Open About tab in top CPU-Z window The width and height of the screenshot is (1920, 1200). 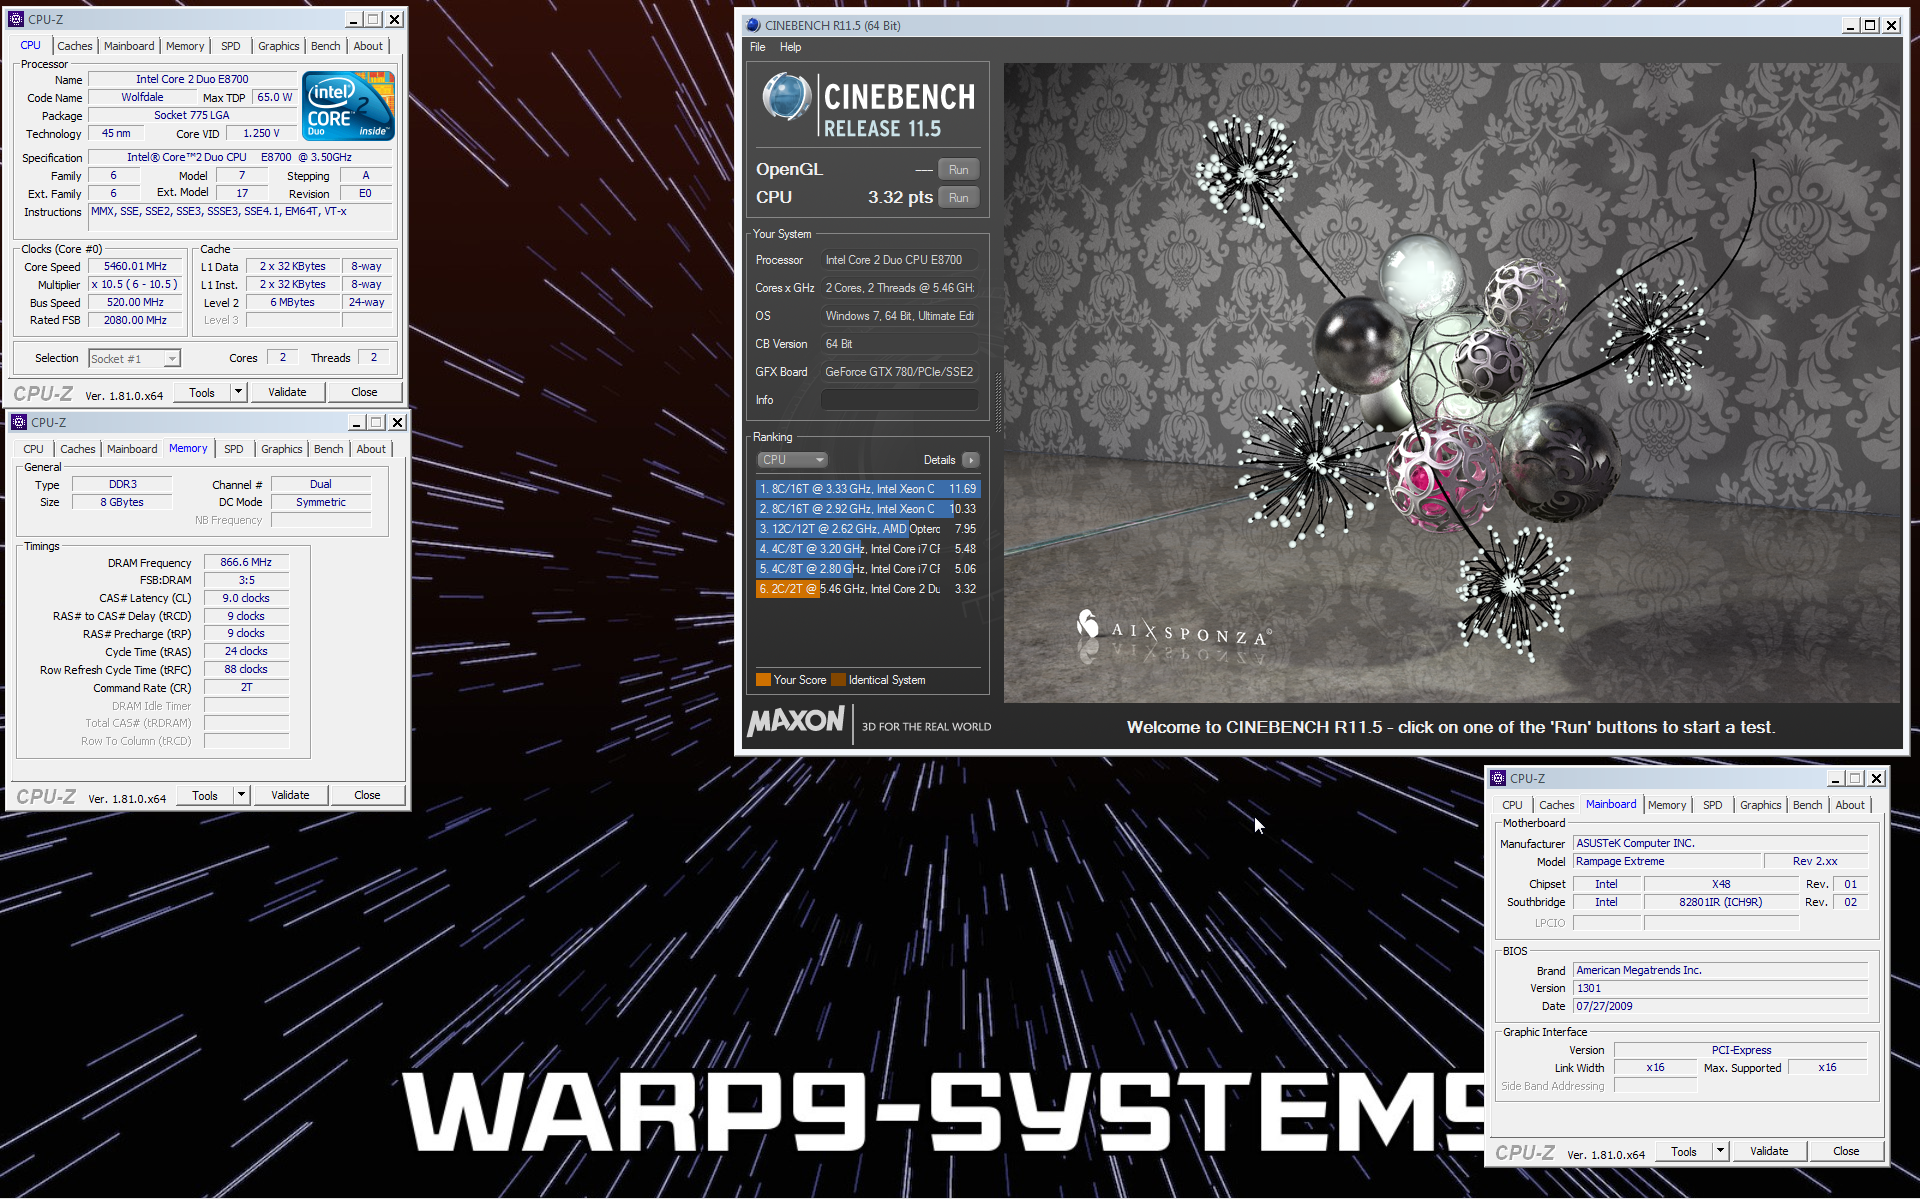tap(368, 46)
